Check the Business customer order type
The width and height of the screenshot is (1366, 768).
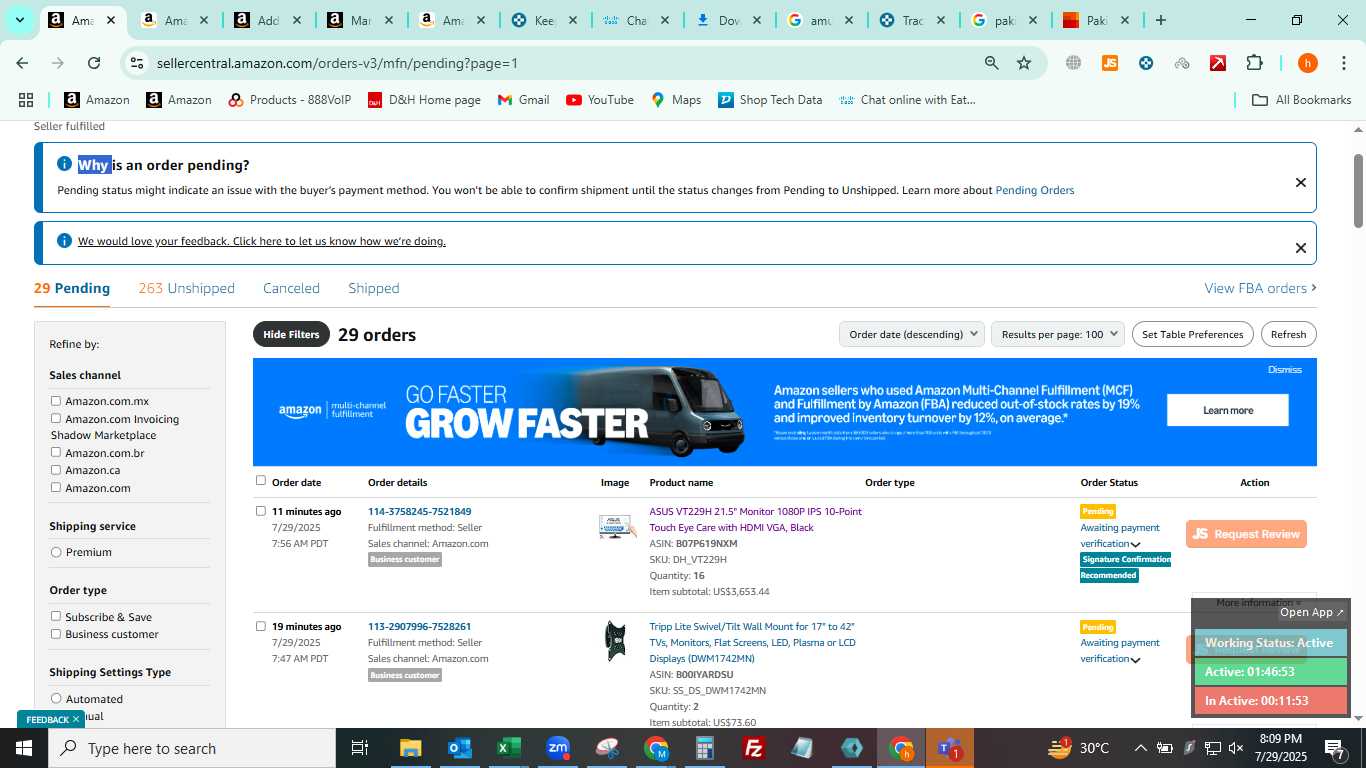56,634
